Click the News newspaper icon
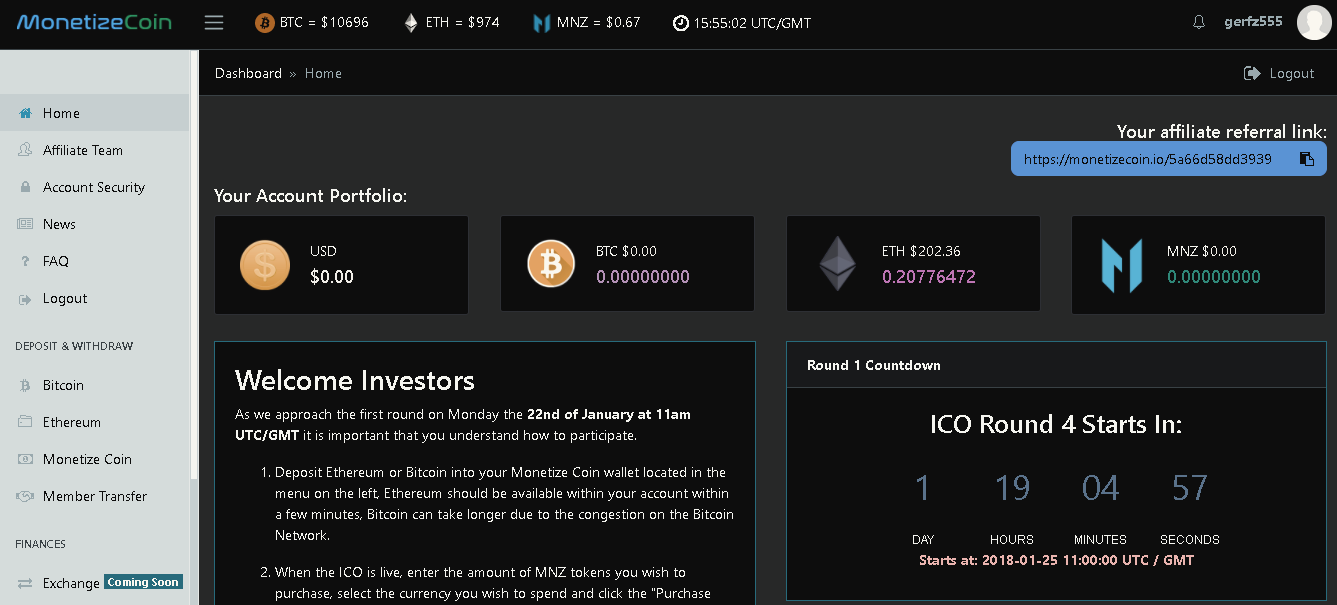1337x605 pixels. [25, 224]
